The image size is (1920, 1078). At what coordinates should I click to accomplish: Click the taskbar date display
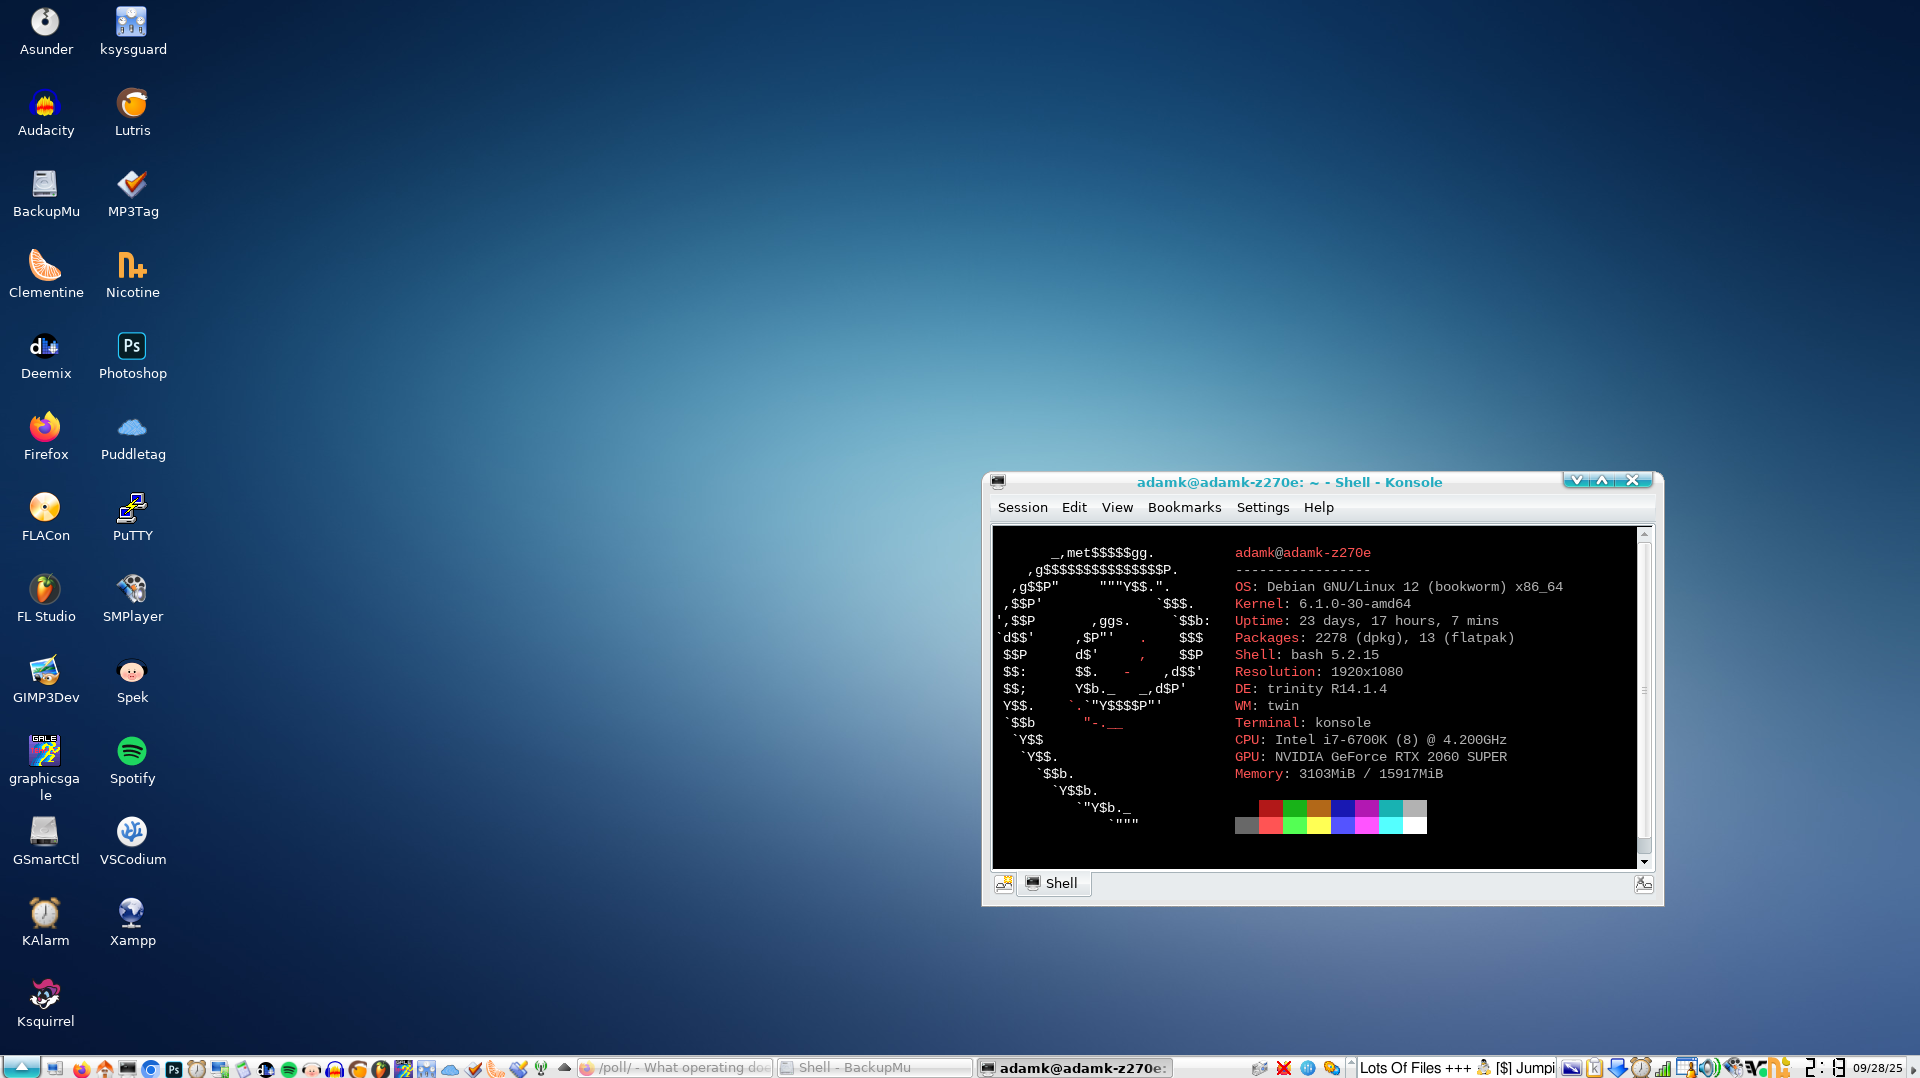tap(1877, 1068)
